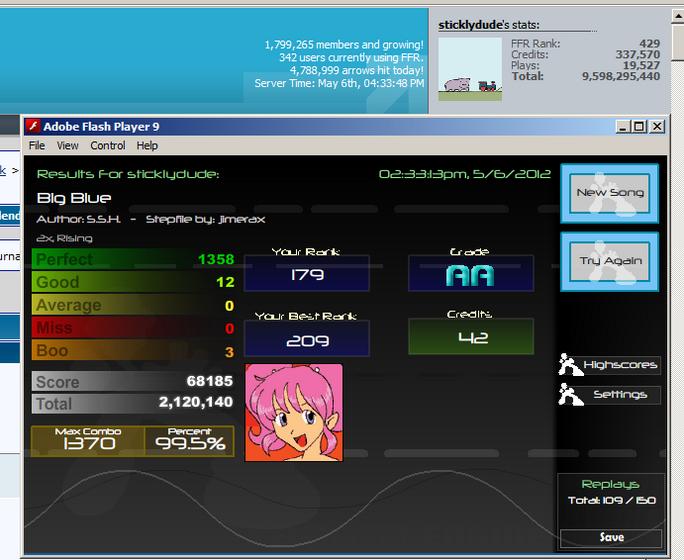Click the stick figure icon beside Highscores
Viewport: 684px width, 560px height.
tap(570, 365)
